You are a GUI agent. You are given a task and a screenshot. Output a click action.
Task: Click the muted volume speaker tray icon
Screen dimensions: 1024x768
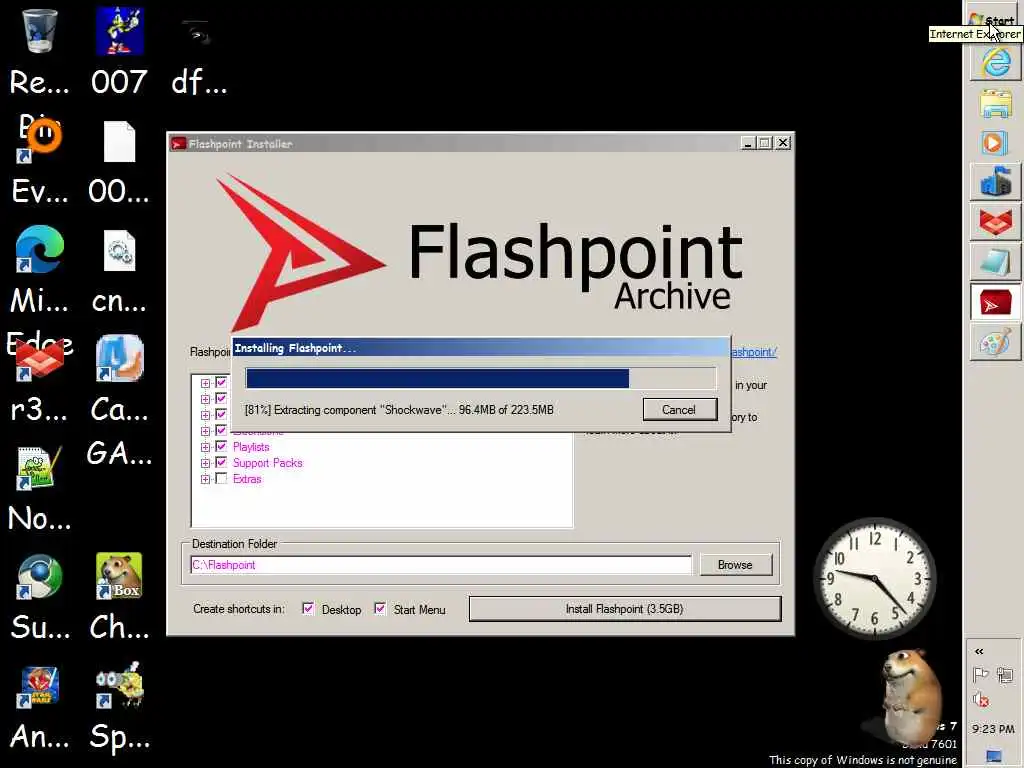point(981,699)
